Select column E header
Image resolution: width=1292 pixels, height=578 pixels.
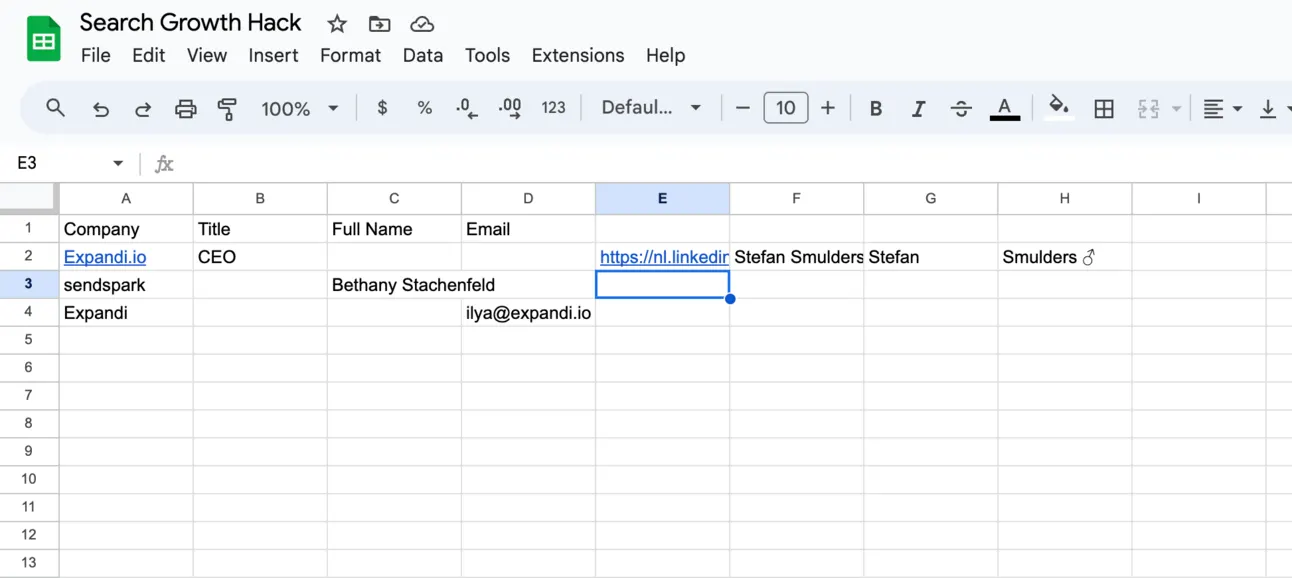(662, 199)
